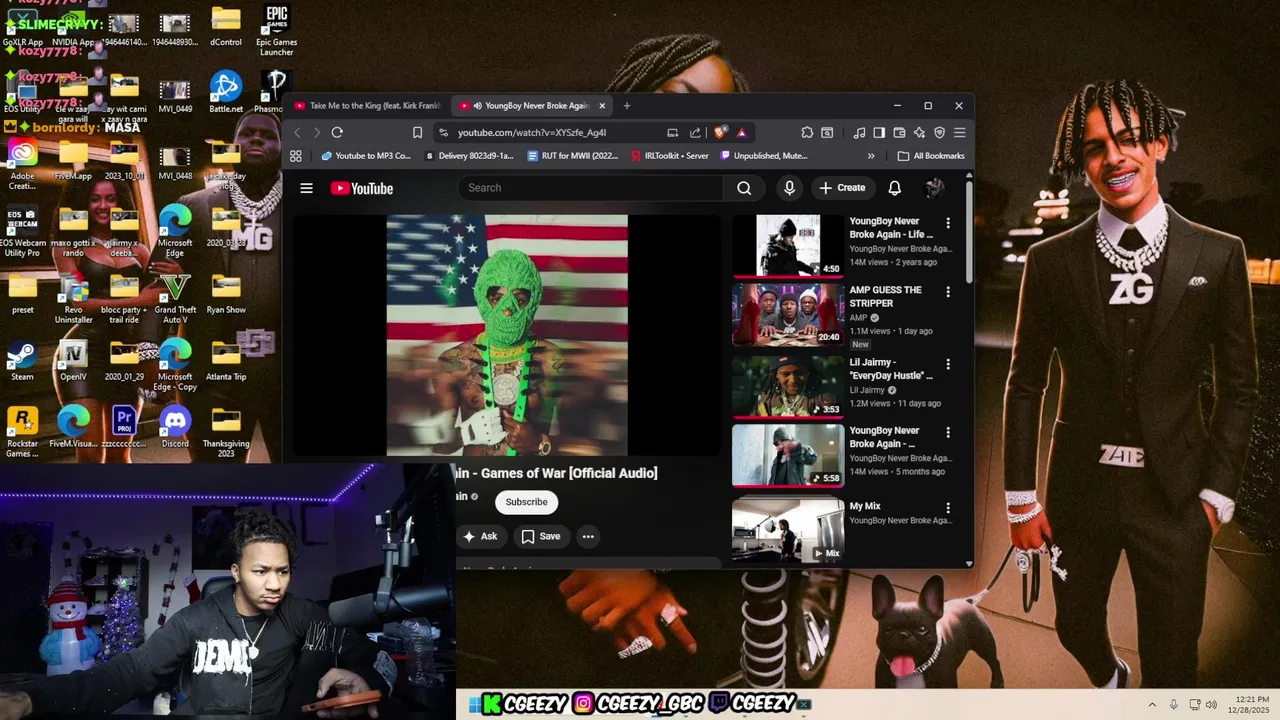Open Youtube to MP3 Co... bookmark
This screenshot has height=720, width=1280.
click(x=366, y=156)
